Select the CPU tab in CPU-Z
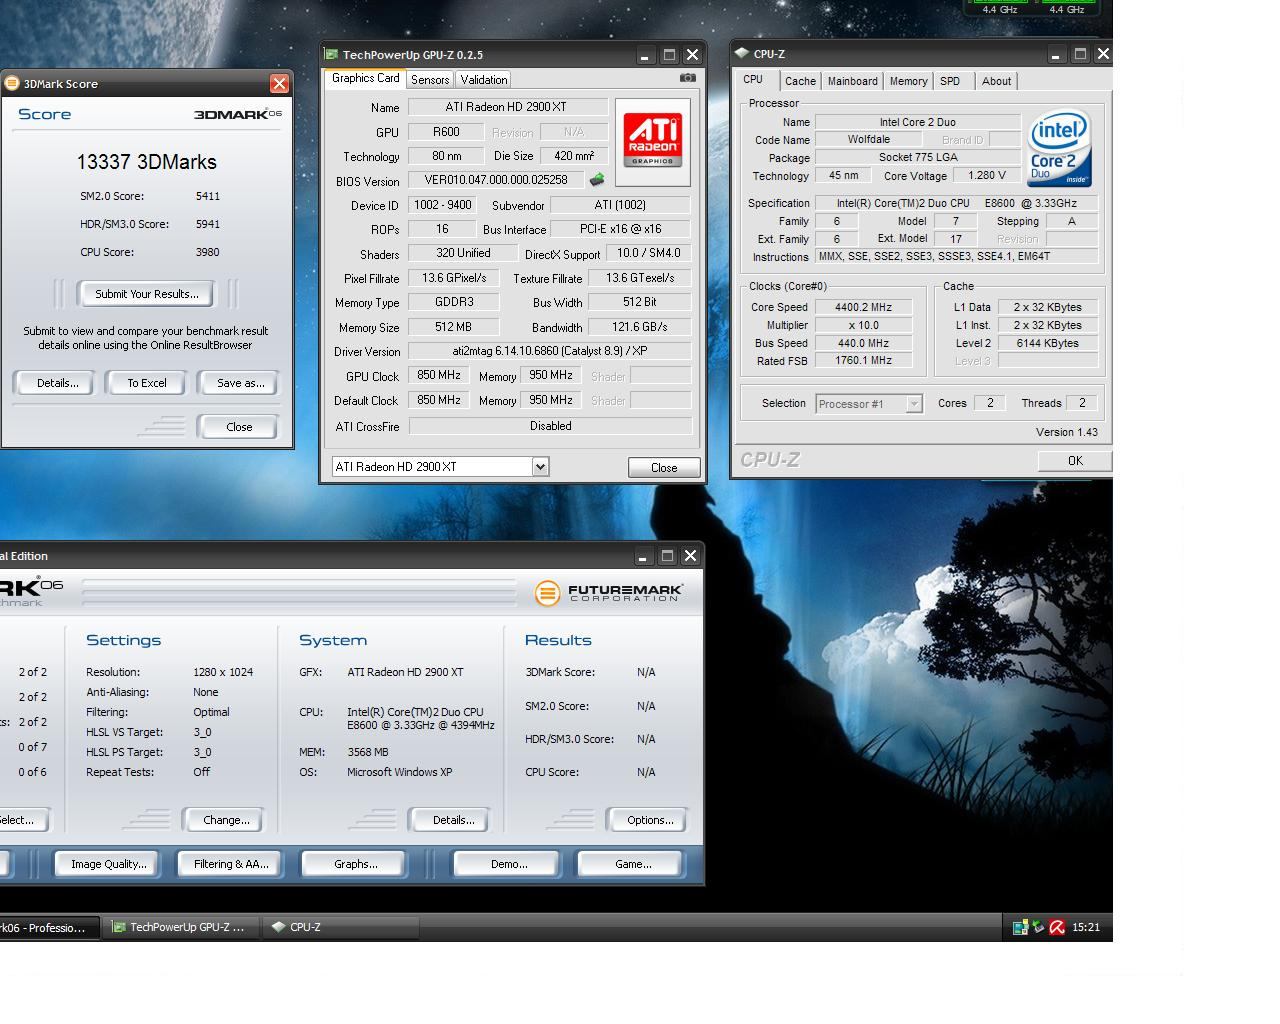Viewport: 1280px width, 1024px height. (753, 80)
